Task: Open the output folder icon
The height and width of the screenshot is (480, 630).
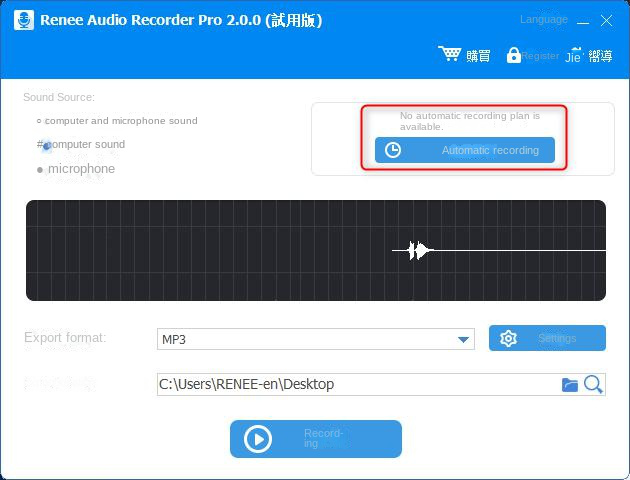Action: point(570,384)
